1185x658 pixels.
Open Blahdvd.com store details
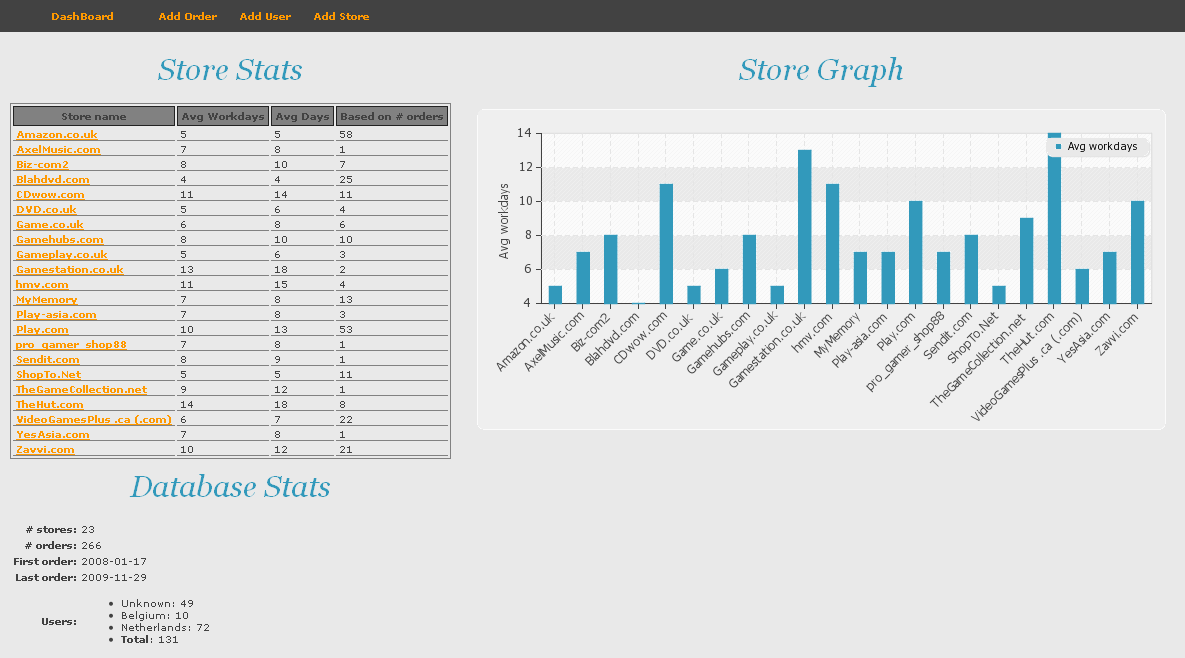(x=53, y=180)
